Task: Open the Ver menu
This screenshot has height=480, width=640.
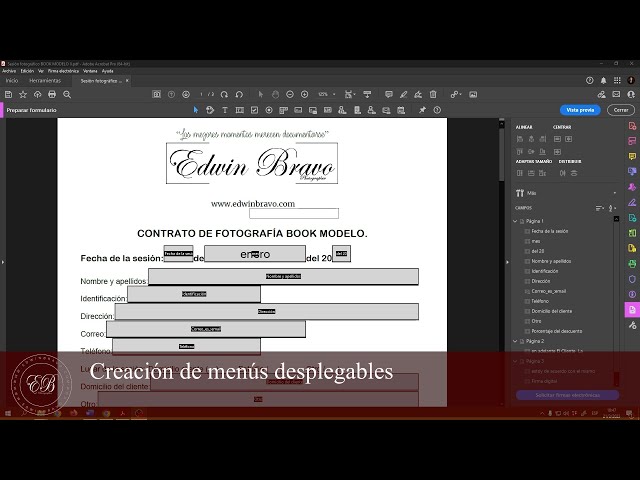Action: pyautogui.click(x=41, y=71)
